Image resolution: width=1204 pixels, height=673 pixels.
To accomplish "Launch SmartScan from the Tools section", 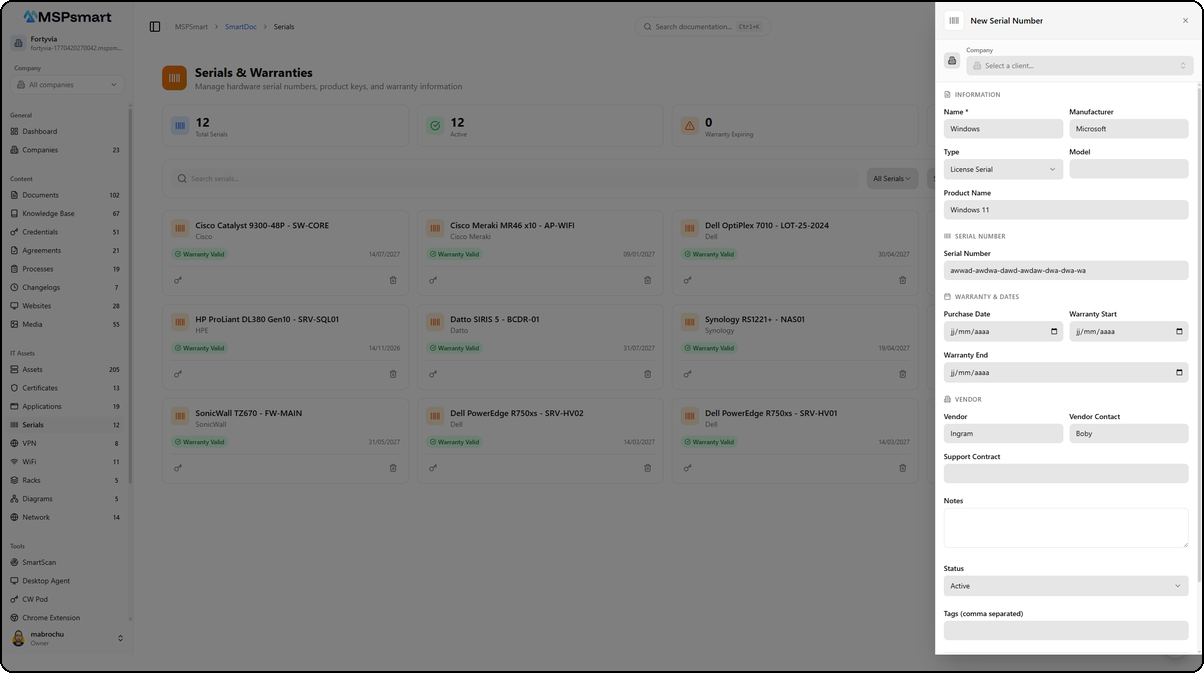I will point(42,562).
